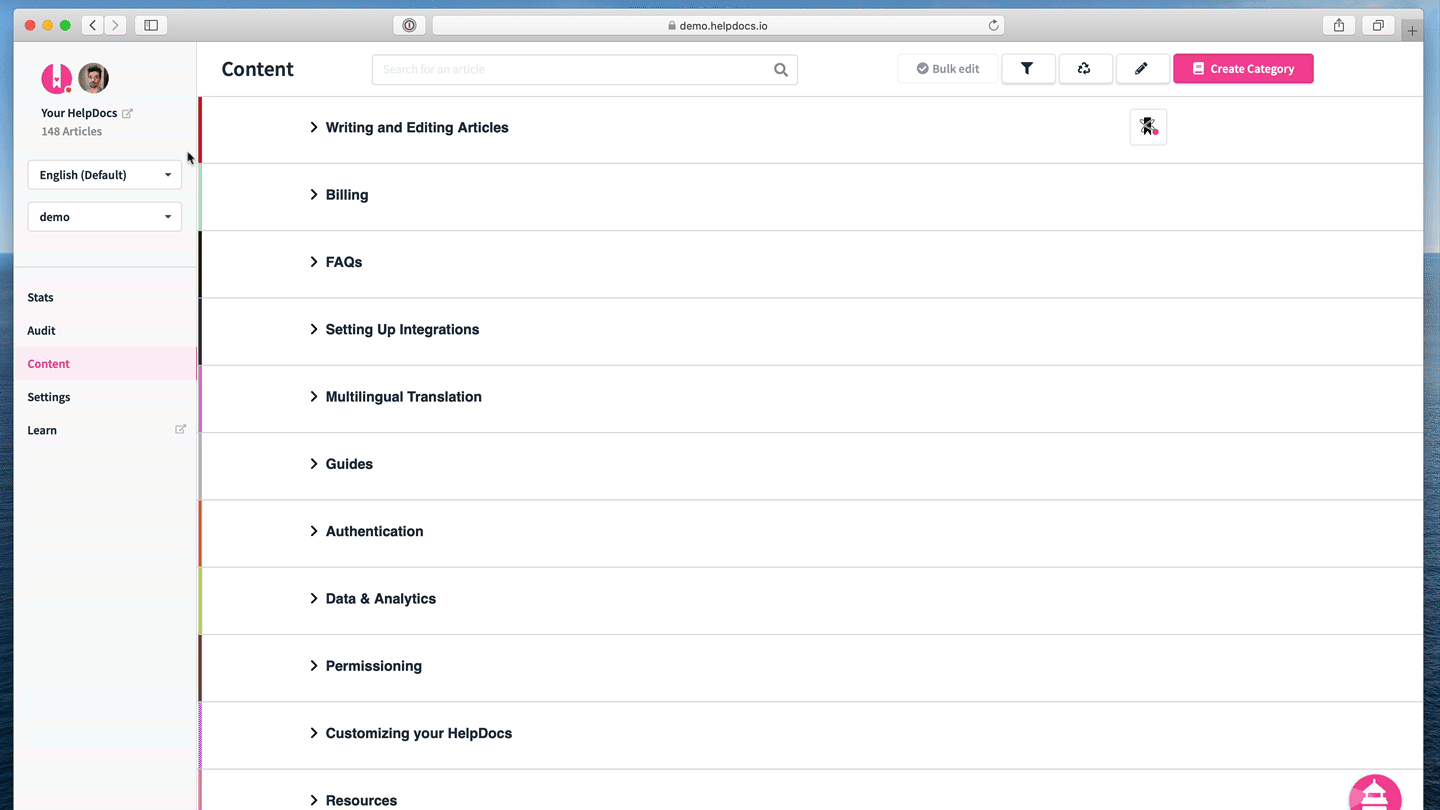The height and width of the screenshot is (810, 1440).
Task: Toggle the Safari sidebar button
Action: [151, 25]
